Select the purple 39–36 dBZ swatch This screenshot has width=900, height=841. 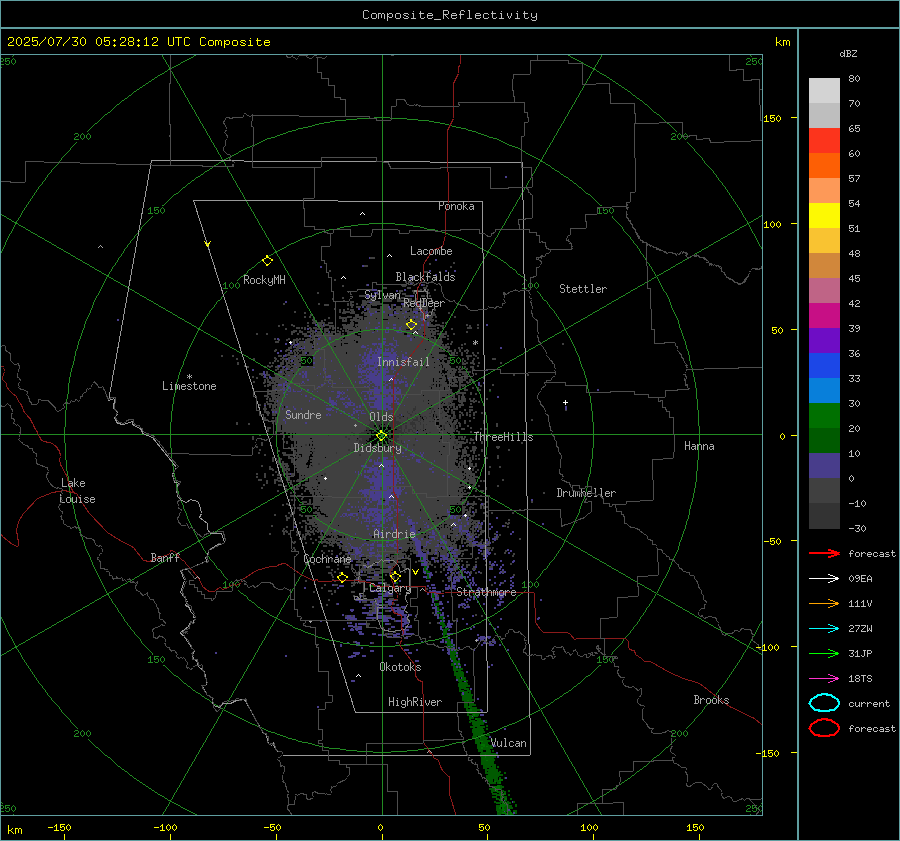(x=824, y=341)
